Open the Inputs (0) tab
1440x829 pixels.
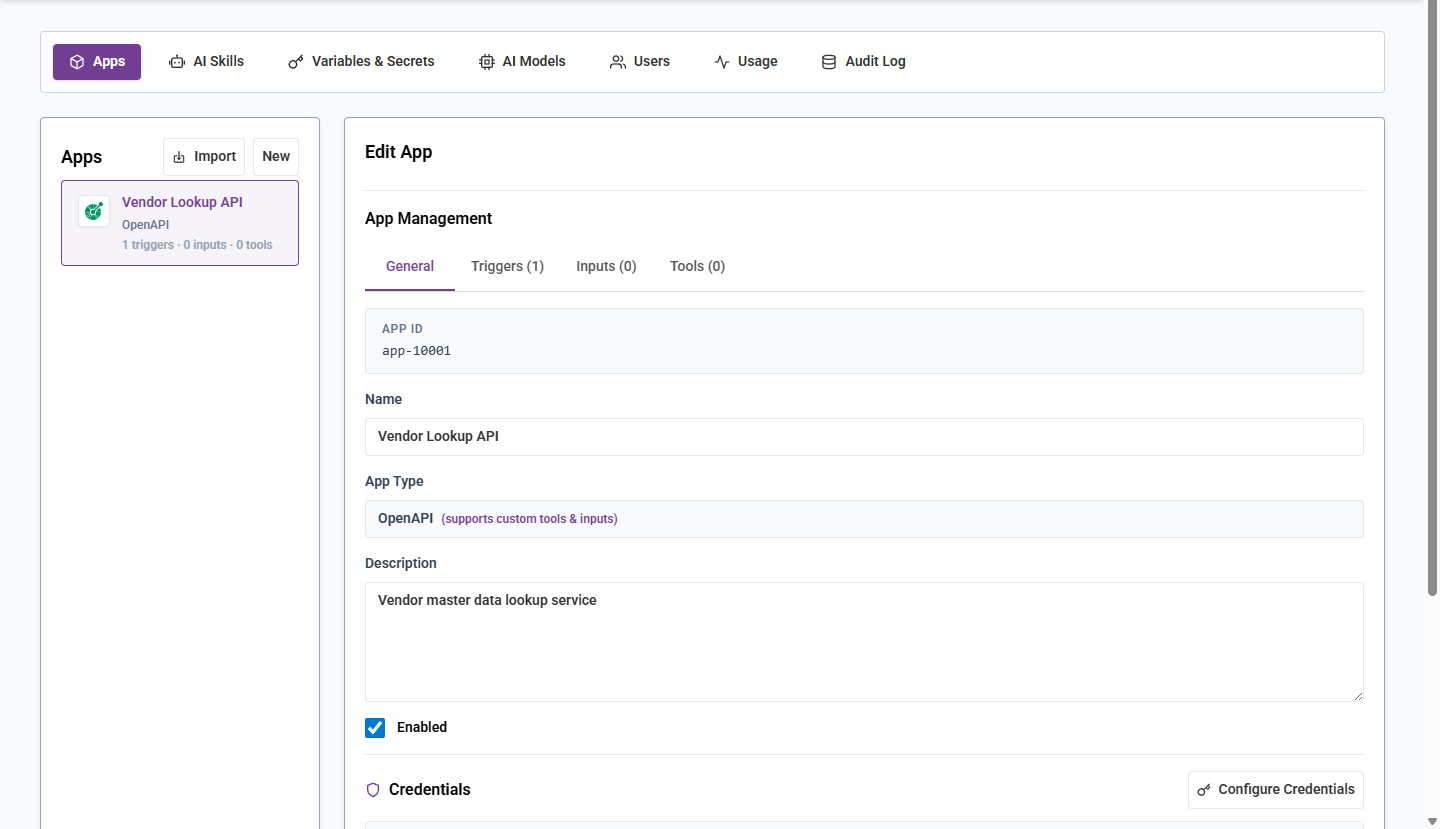tap(606, 267)
